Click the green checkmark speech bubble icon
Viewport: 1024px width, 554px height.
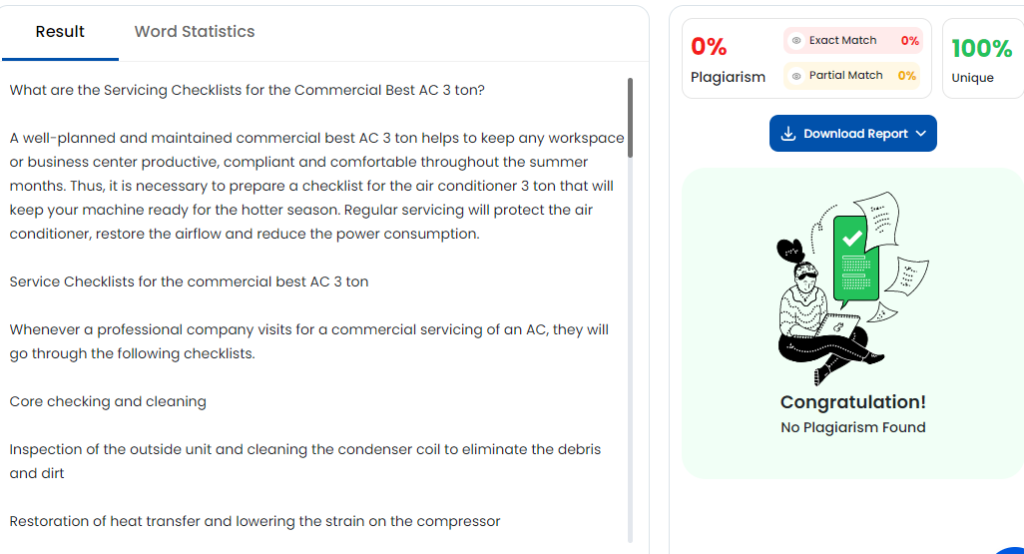[x=853, y=240]
